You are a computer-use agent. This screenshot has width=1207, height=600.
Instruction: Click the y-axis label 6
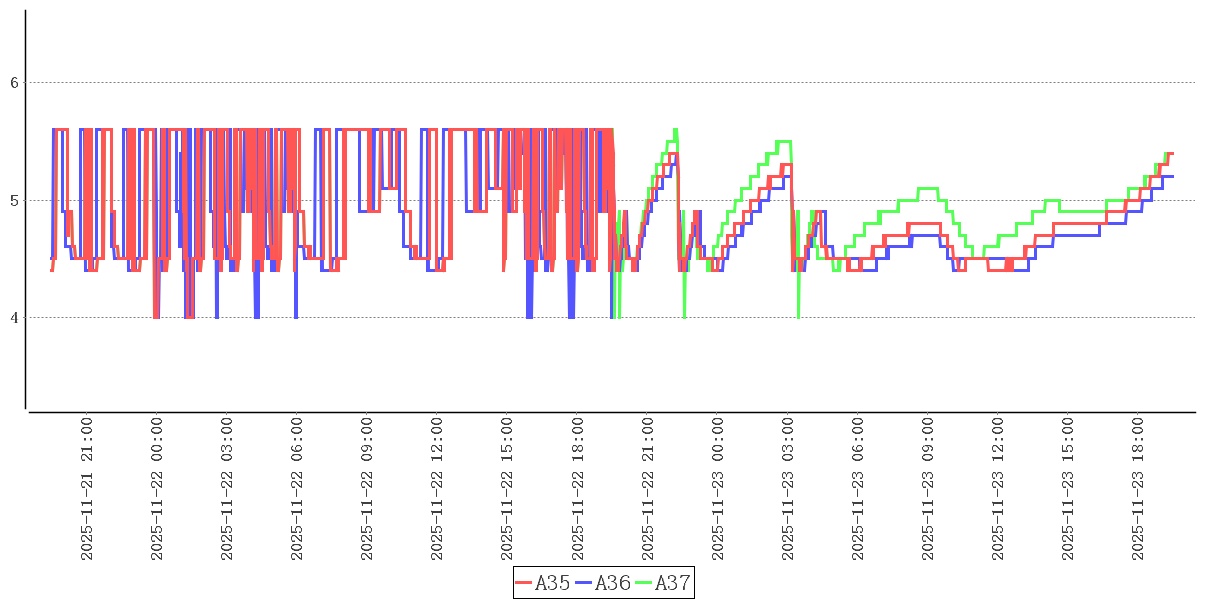tap(15, 83)
